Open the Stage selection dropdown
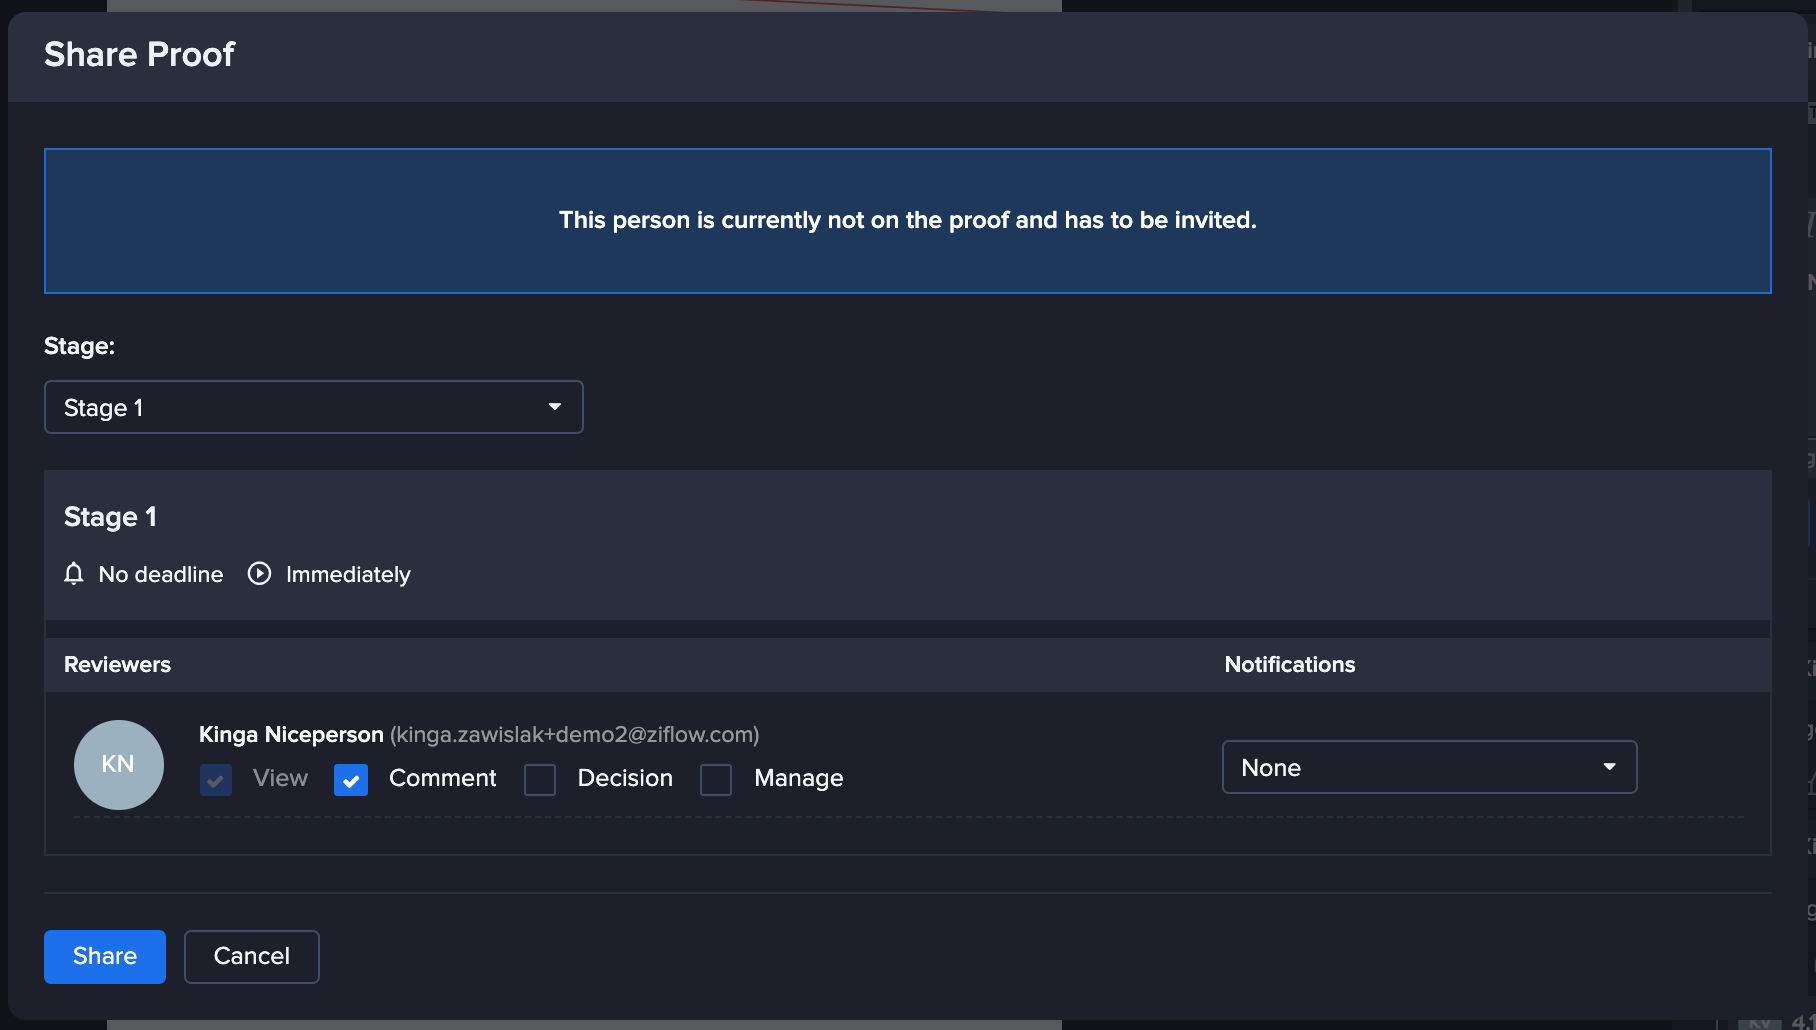 point(313,407)
